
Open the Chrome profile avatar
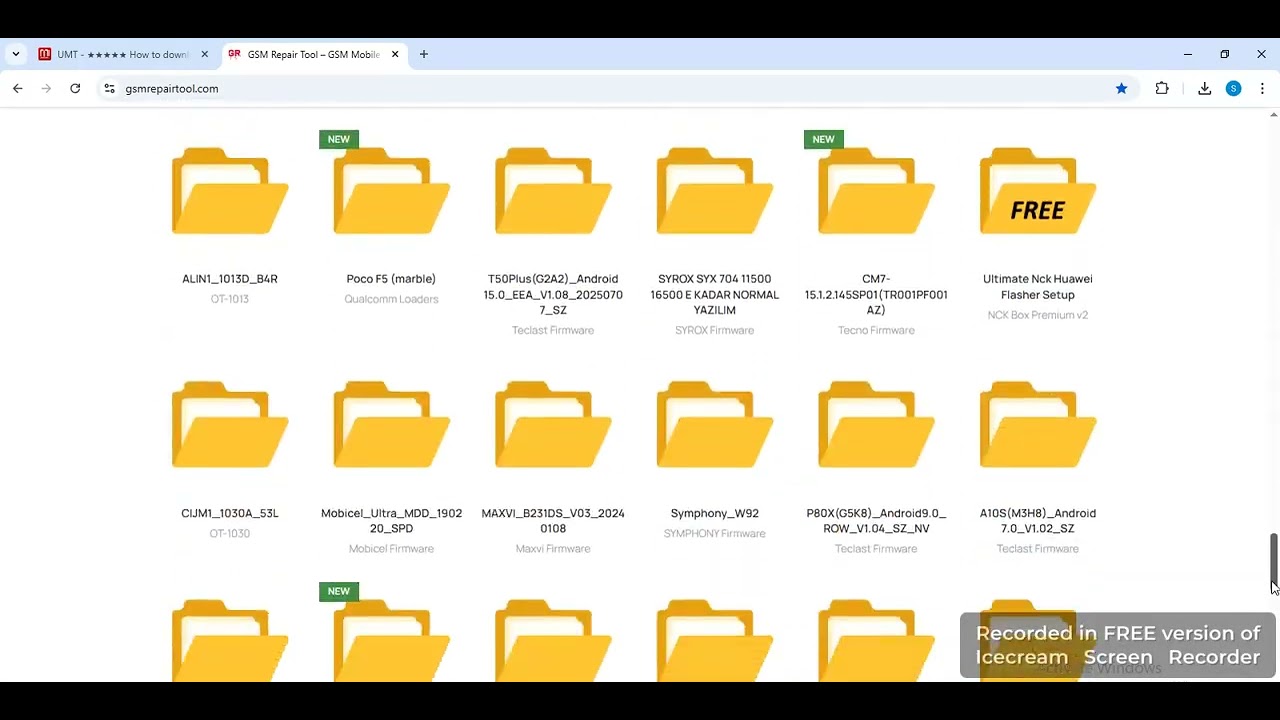pos(1233,88)
